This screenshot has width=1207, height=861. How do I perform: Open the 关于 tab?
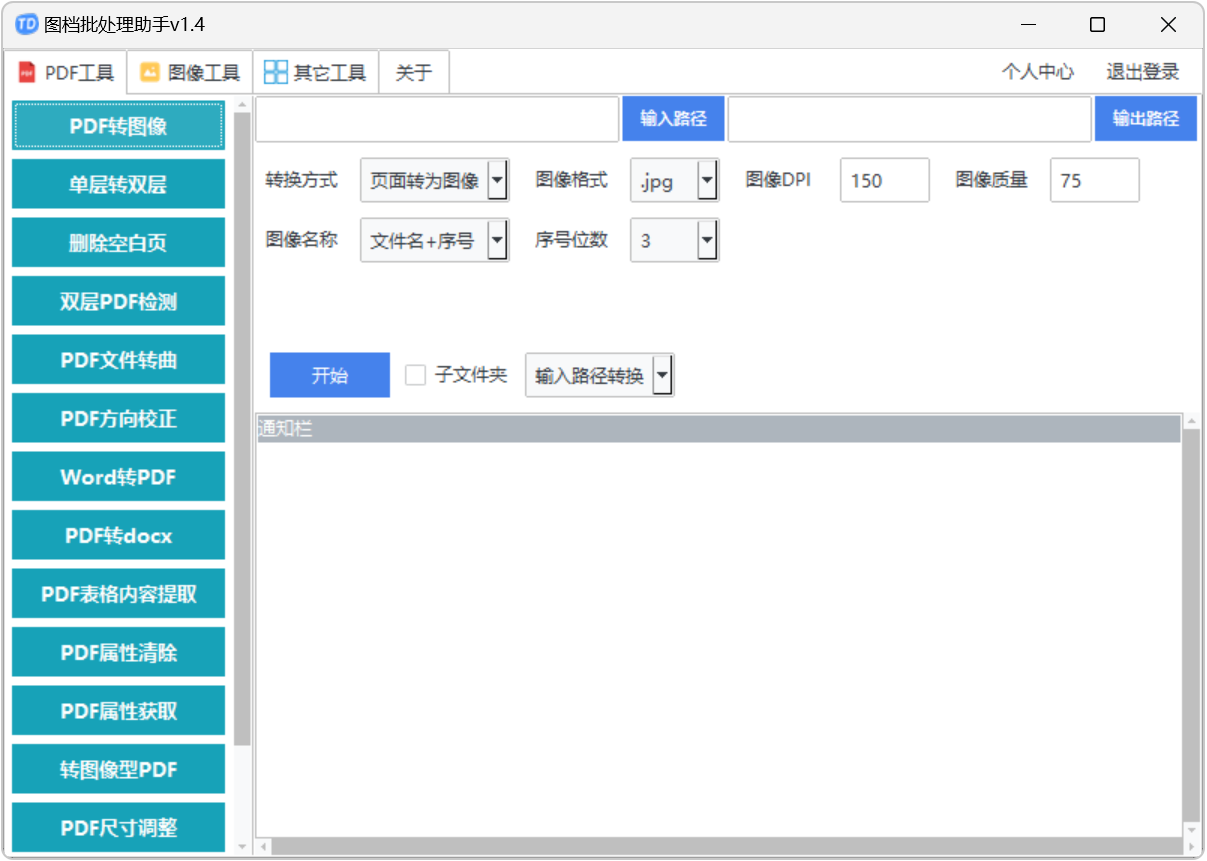click(414, 73)
